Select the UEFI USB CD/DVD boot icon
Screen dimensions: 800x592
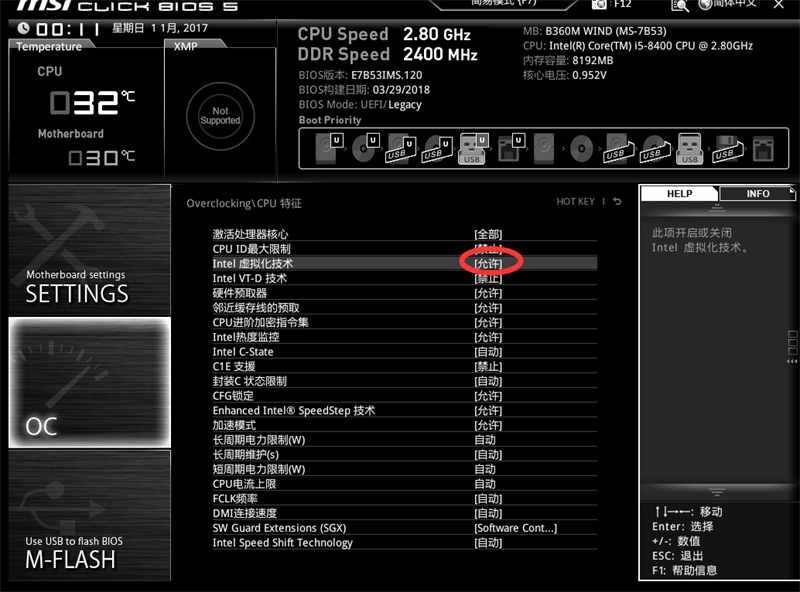pos(437,149)
